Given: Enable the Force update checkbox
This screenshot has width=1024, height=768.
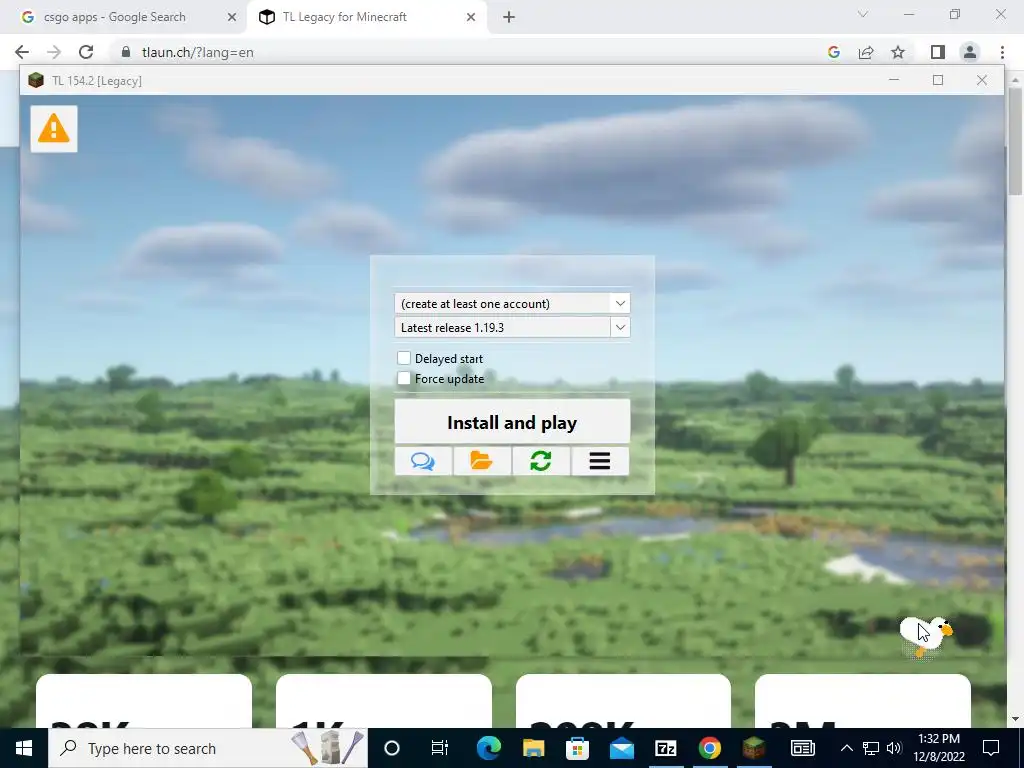Looking at the screenshot, I should point(404,378).
